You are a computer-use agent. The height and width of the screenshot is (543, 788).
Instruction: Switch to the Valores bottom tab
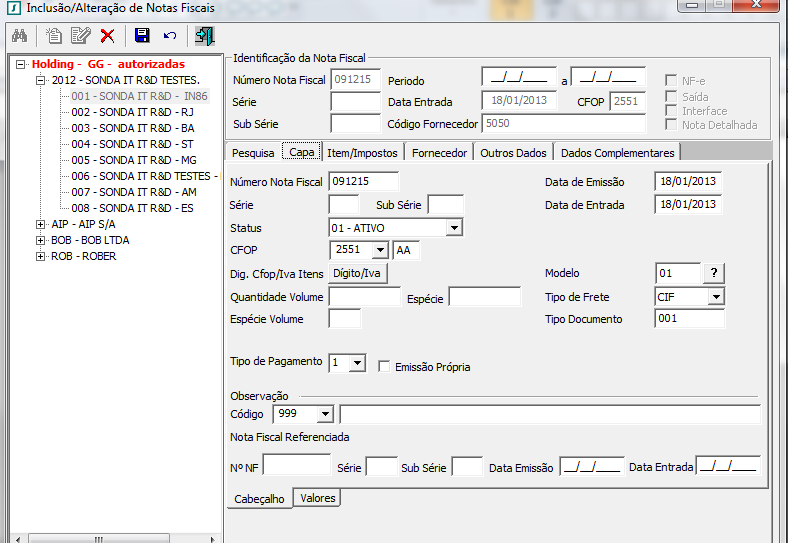[x=317, y=498]
